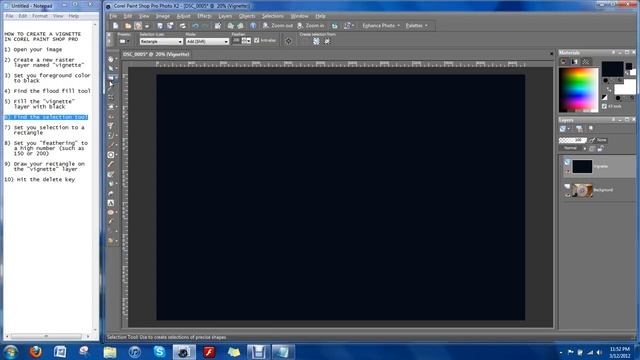Select the Background layer thumbnail
This screenshot has width=640, height=360.
click(x=582, y=191)
